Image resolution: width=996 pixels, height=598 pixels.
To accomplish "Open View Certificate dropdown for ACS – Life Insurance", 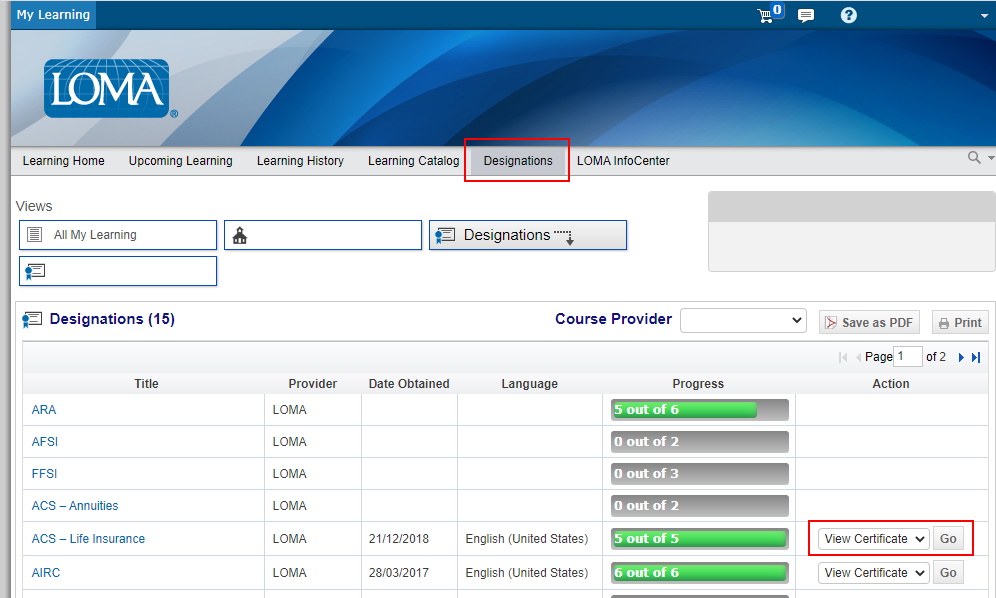I will coord(873,539).
